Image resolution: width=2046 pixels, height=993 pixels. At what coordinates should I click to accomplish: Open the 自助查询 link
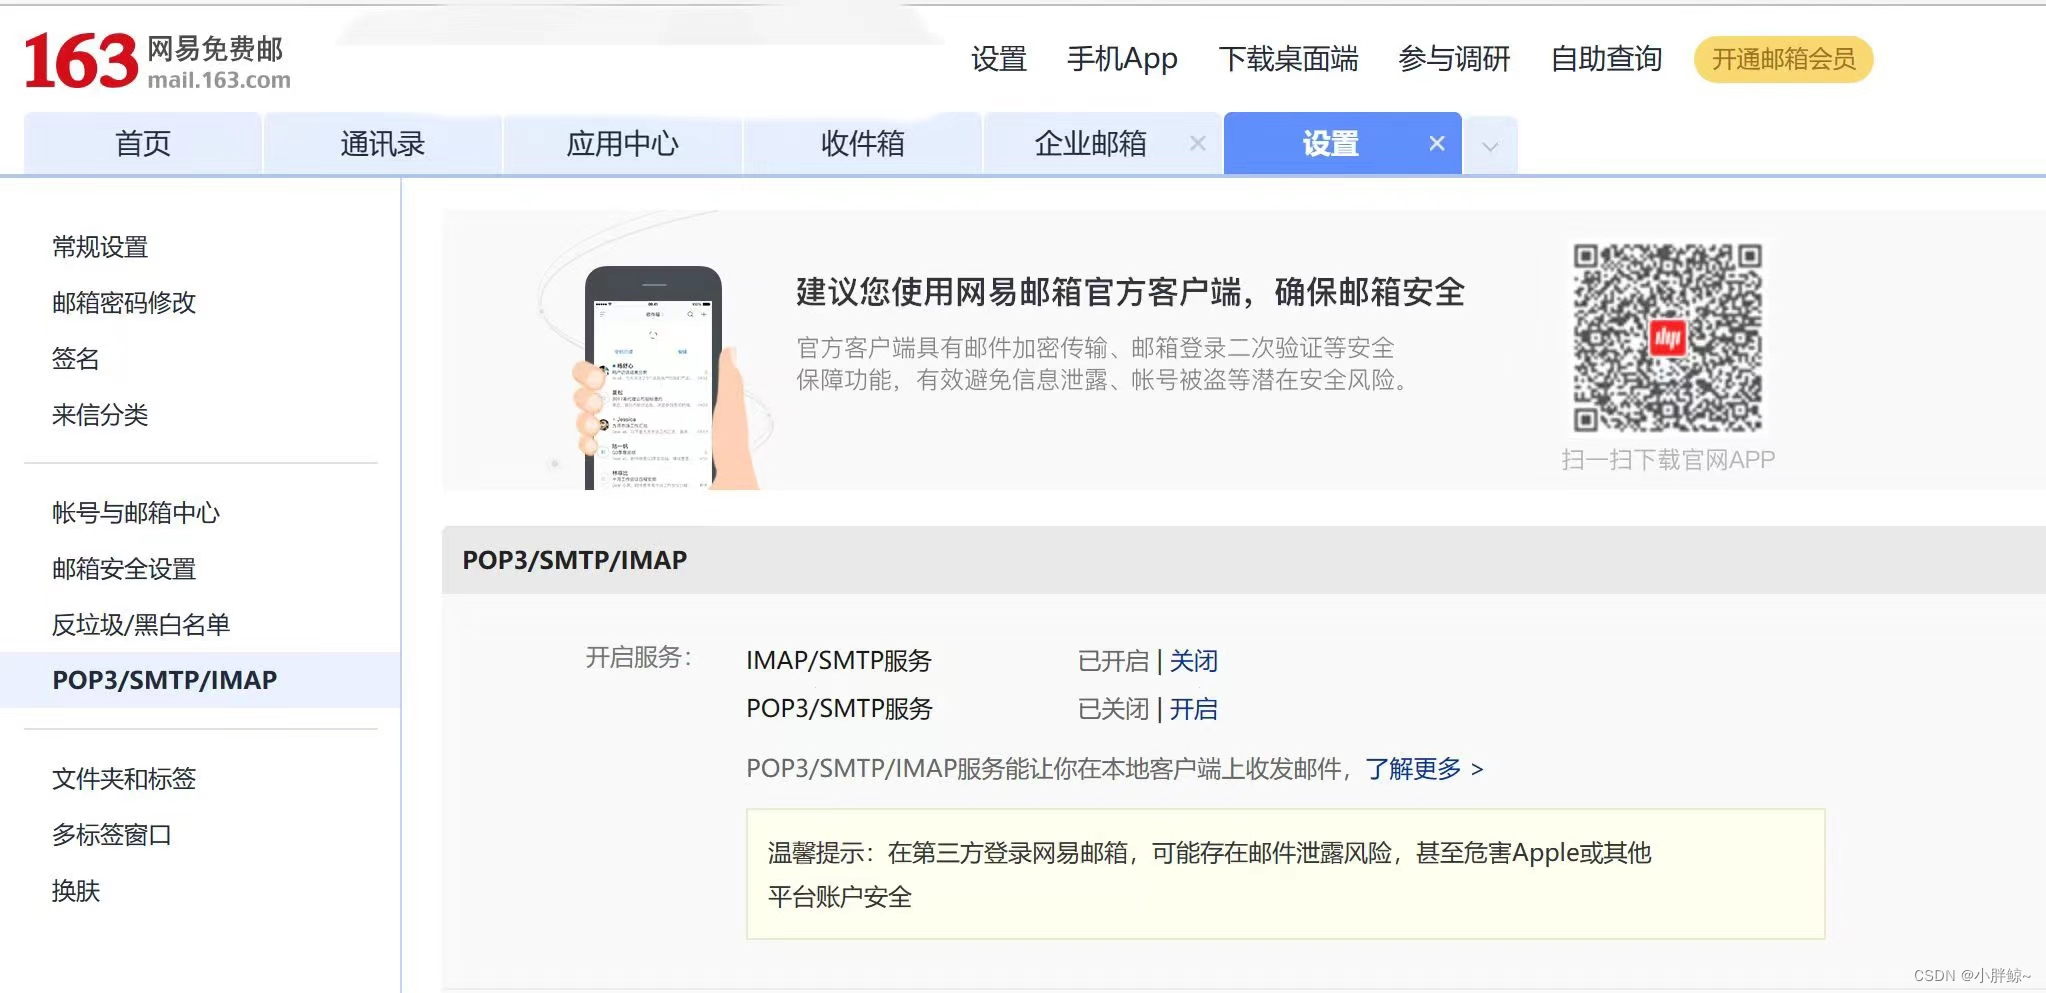point(1606,59)
